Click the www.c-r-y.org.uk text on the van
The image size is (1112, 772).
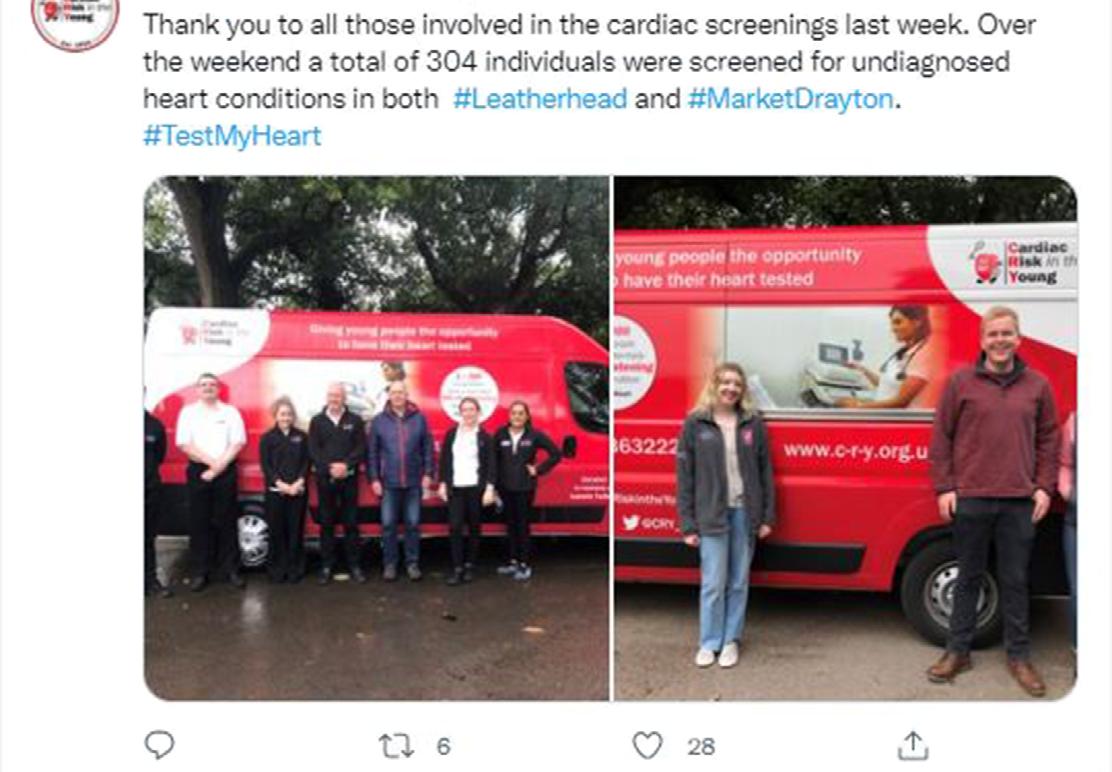coord(855,450)
